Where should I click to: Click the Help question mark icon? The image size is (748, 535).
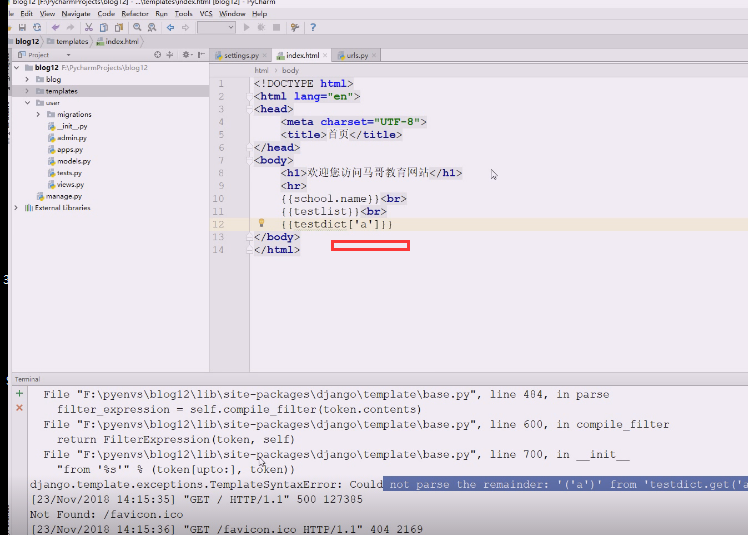click(313, 28)
